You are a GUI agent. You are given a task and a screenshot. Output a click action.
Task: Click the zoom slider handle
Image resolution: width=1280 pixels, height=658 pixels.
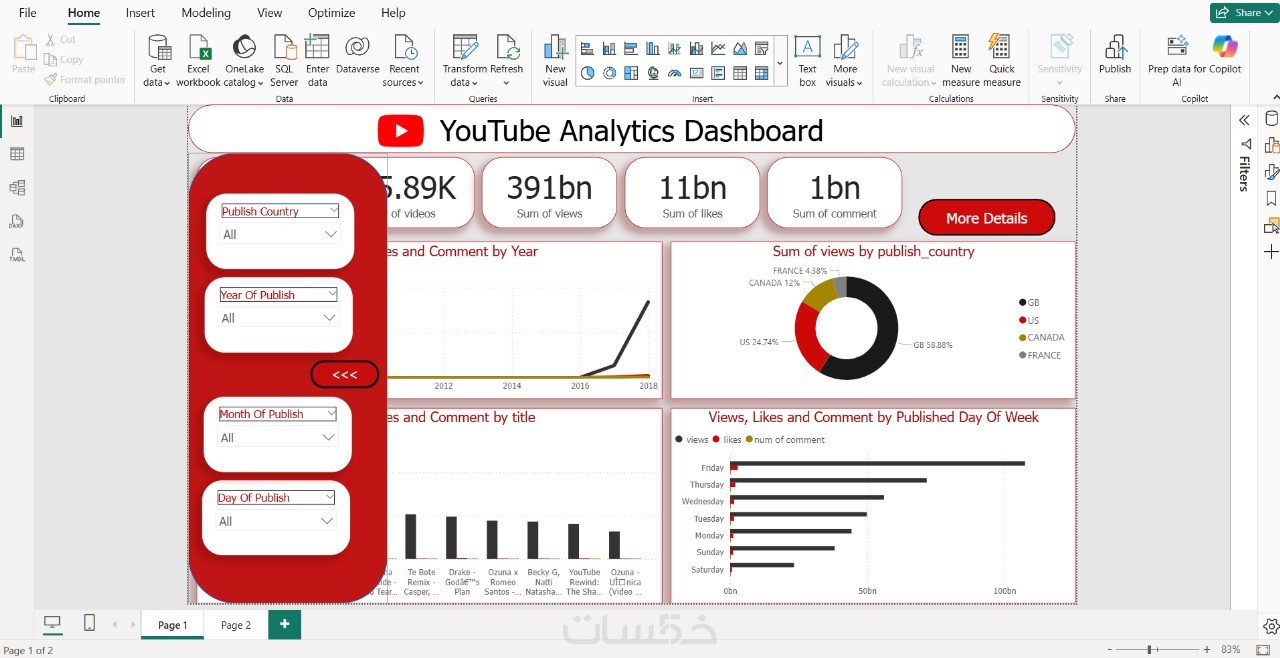point(1150,650)
